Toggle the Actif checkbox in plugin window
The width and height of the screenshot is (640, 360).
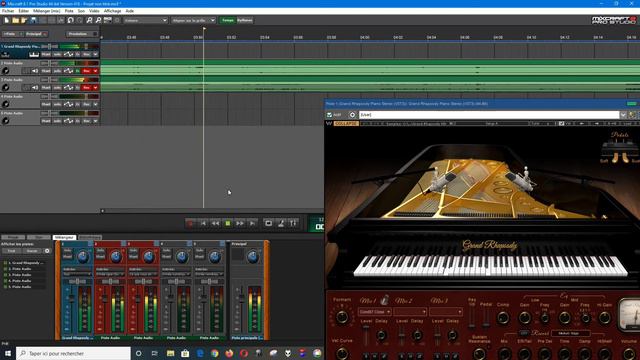click(329, 115)
